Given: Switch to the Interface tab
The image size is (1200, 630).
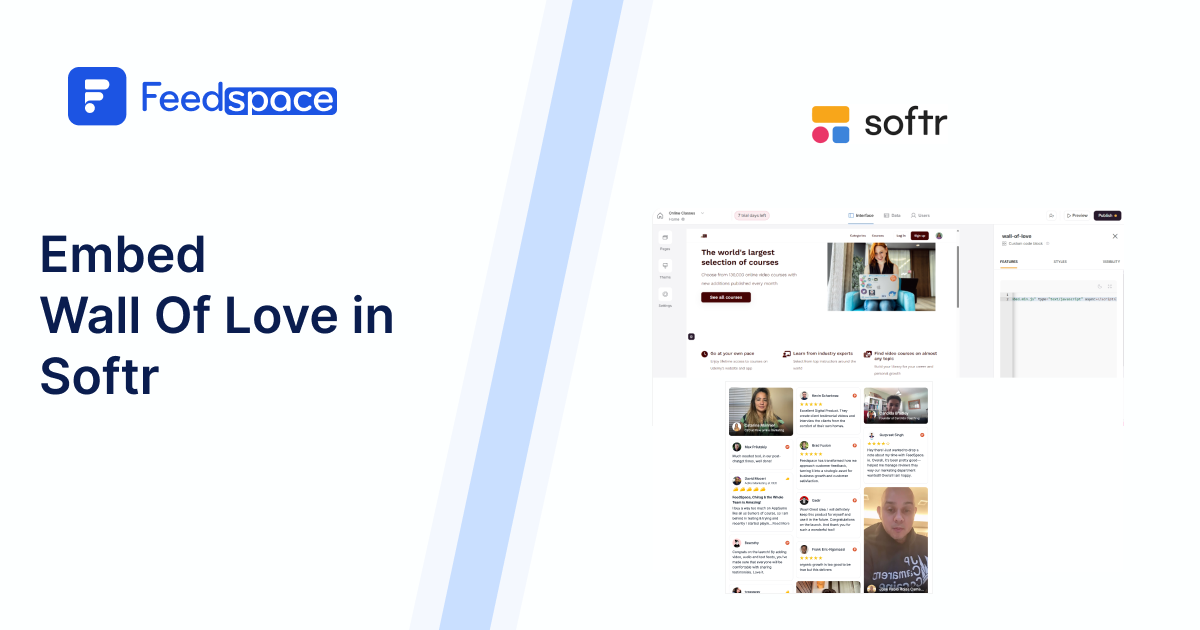Looking at the screenshot, I should (x=861, y=215).
